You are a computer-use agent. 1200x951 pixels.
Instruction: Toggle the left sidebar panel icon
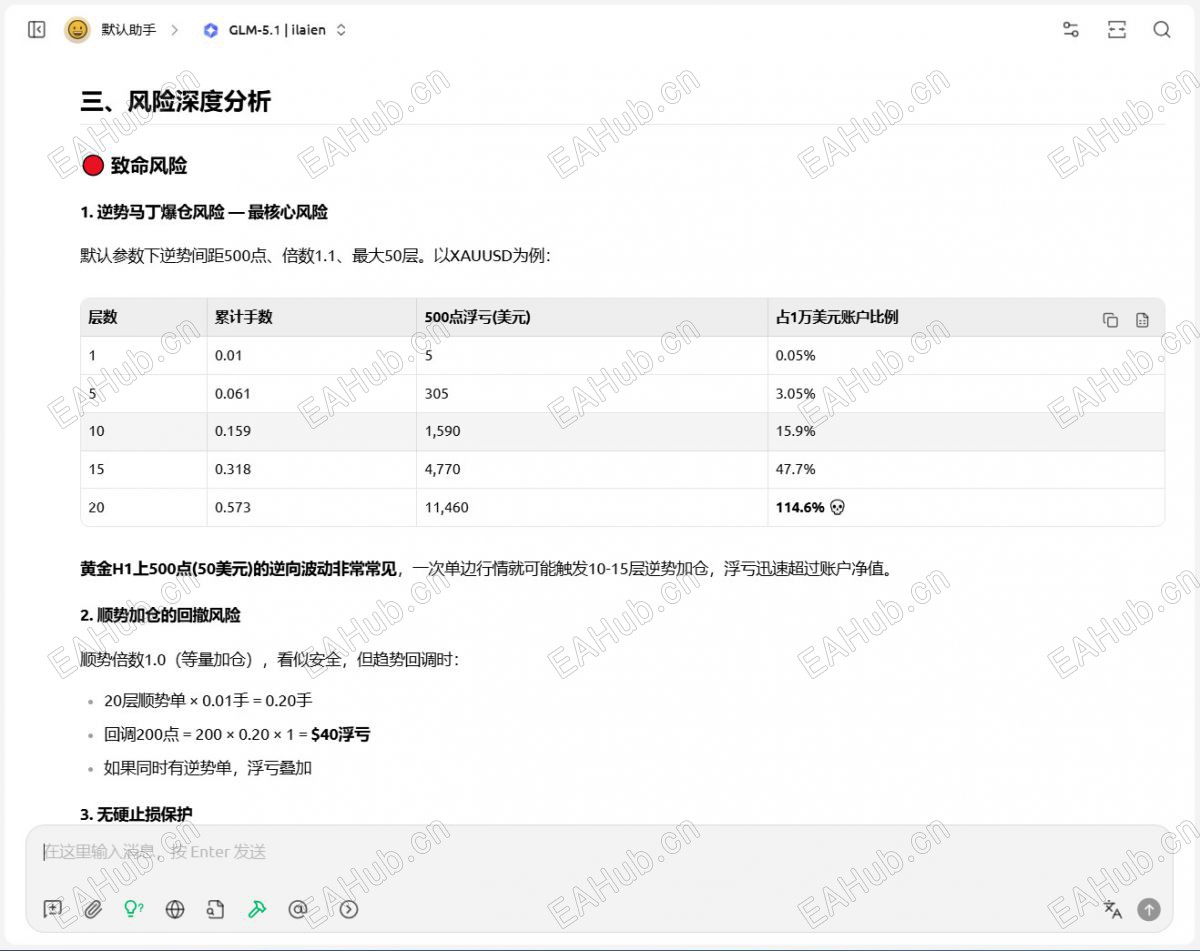37,30
